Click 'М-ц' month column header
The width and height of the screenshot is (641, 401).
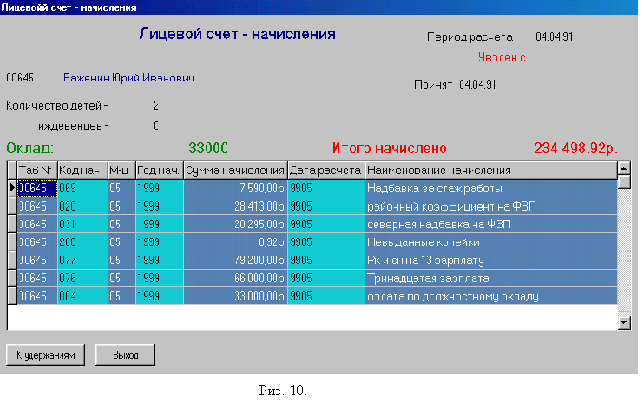121,170
